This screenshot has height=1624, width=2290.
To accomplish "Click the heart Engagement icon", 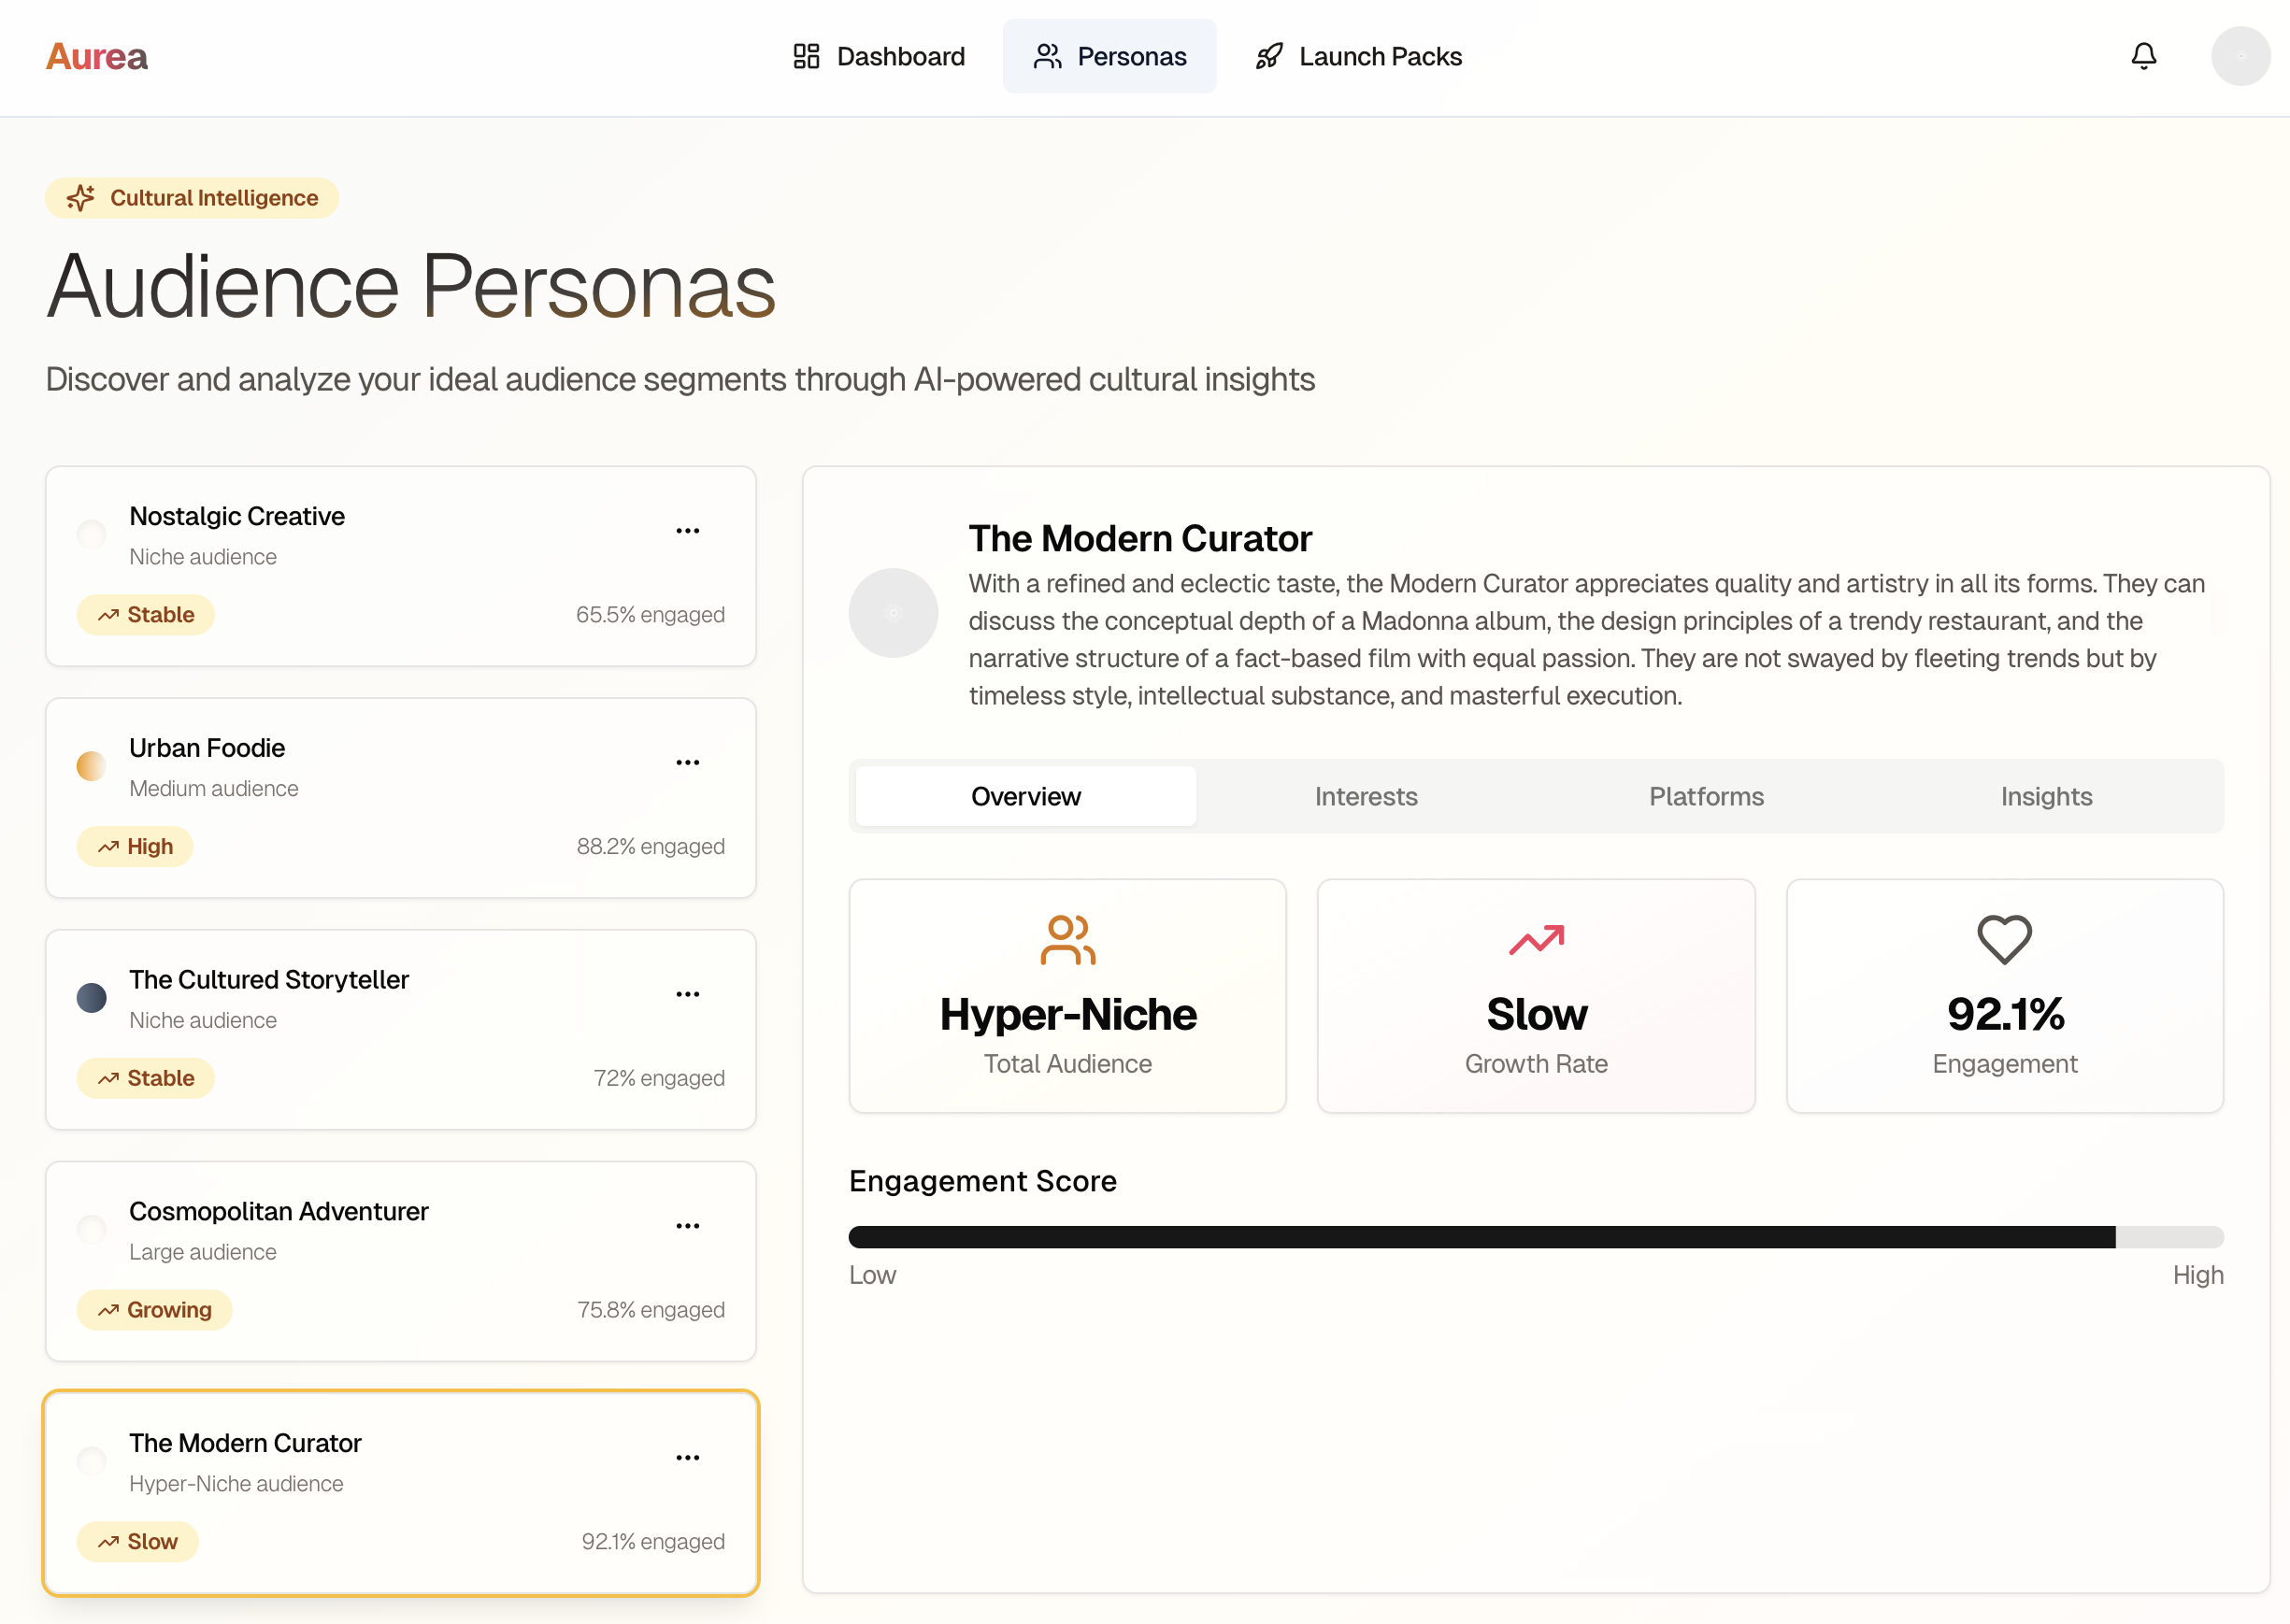I will pyautogui.click(x=2004, y=939).
